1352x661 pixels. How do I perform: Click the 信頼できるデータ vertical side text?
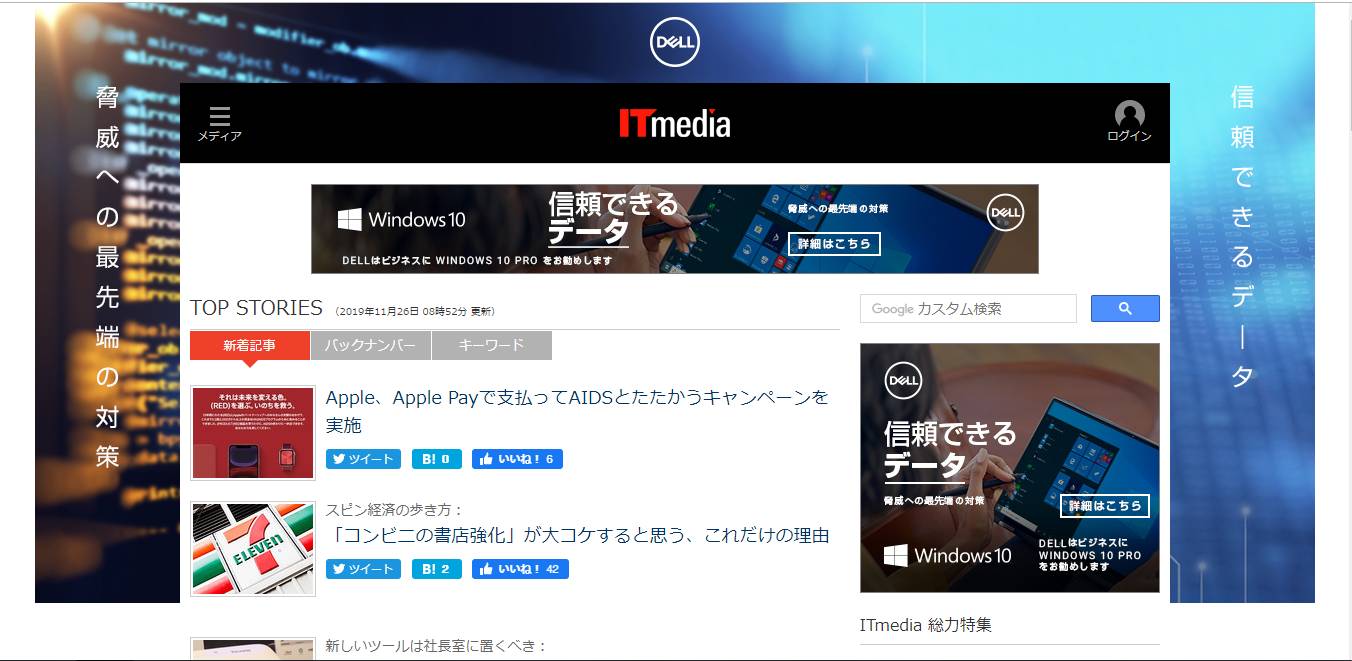(x=1242, y=237)
